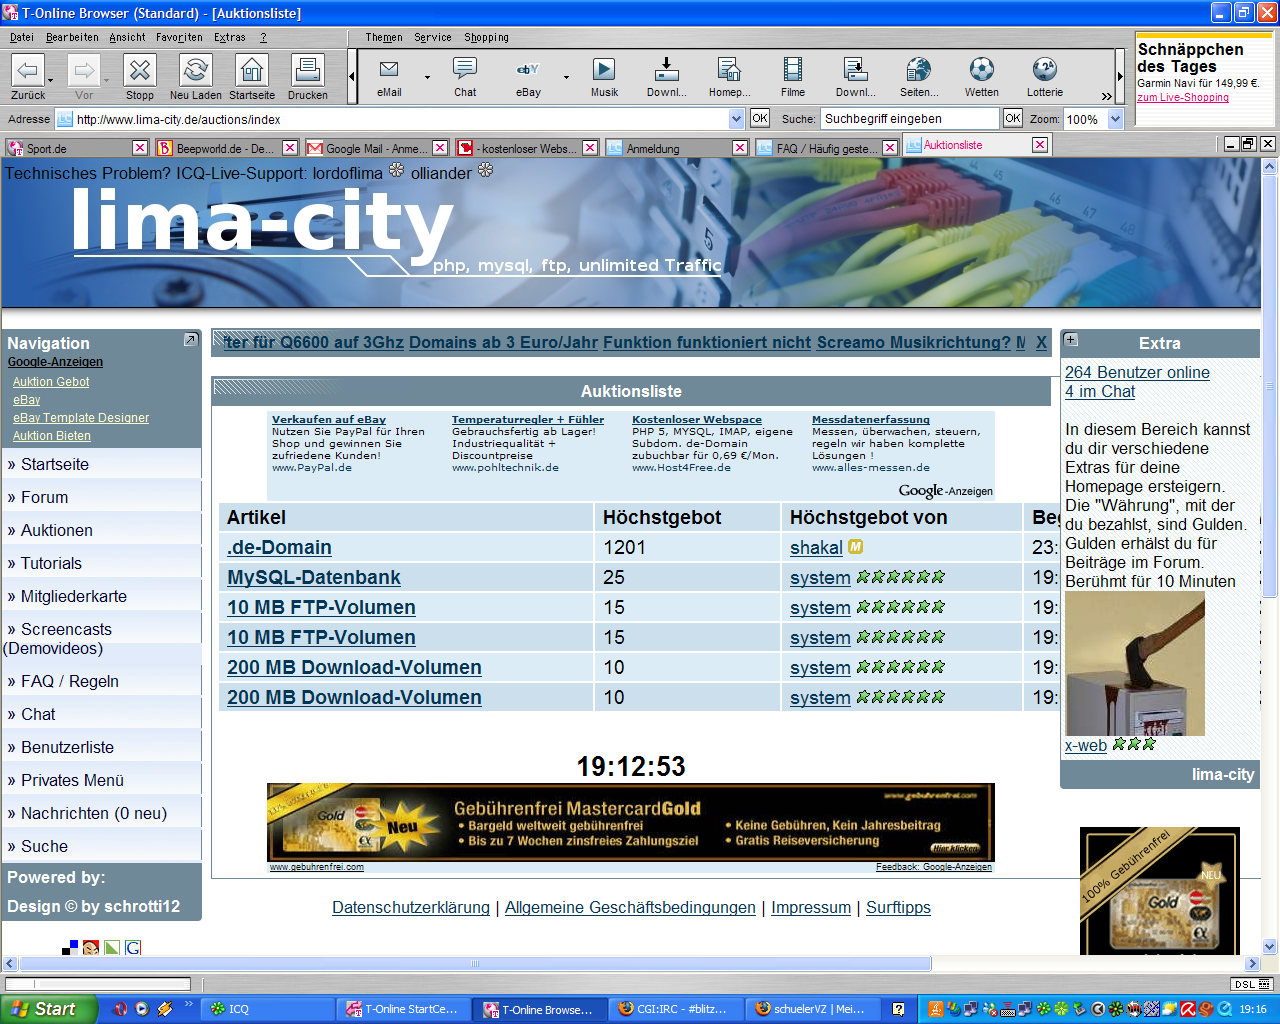The height and width of the screenshot is (1024, 1280).
Task: Open the Favoriten menu
Action: coord(179,37)
